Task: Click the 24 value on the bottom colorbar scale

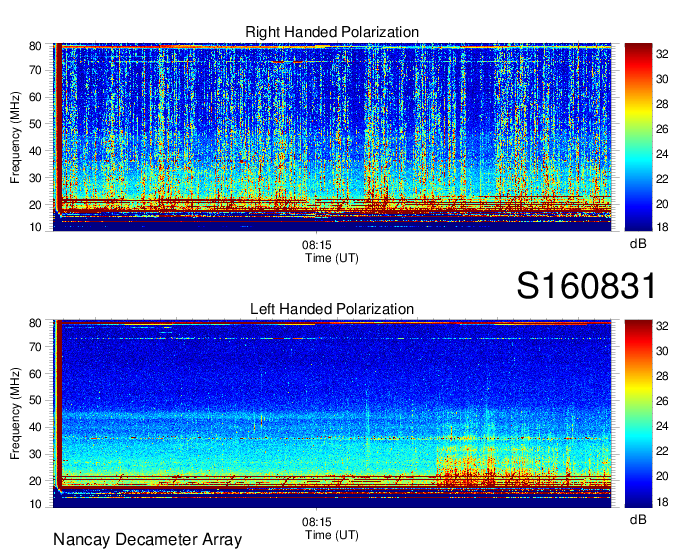Action: click(662, 426)
